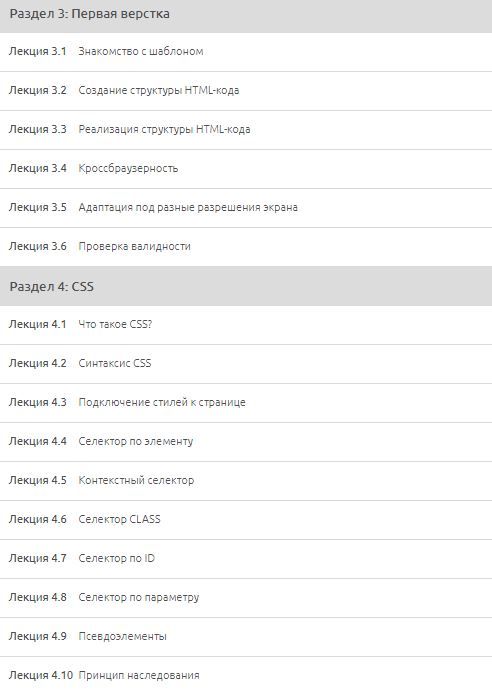Click the Лекция 3.6 label
492x690 pixels.
coord(37,246)
